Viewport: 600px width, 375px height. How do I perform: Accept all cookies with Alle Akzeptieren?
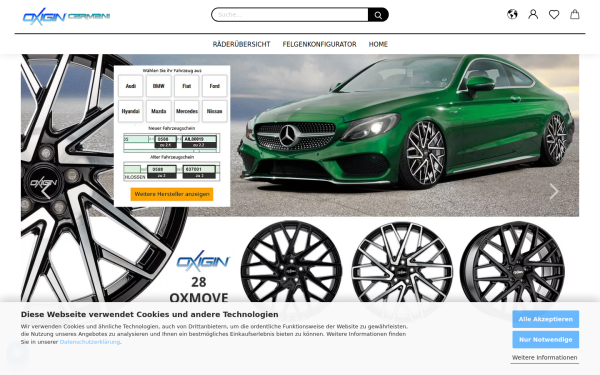click(x=545, y=319)
